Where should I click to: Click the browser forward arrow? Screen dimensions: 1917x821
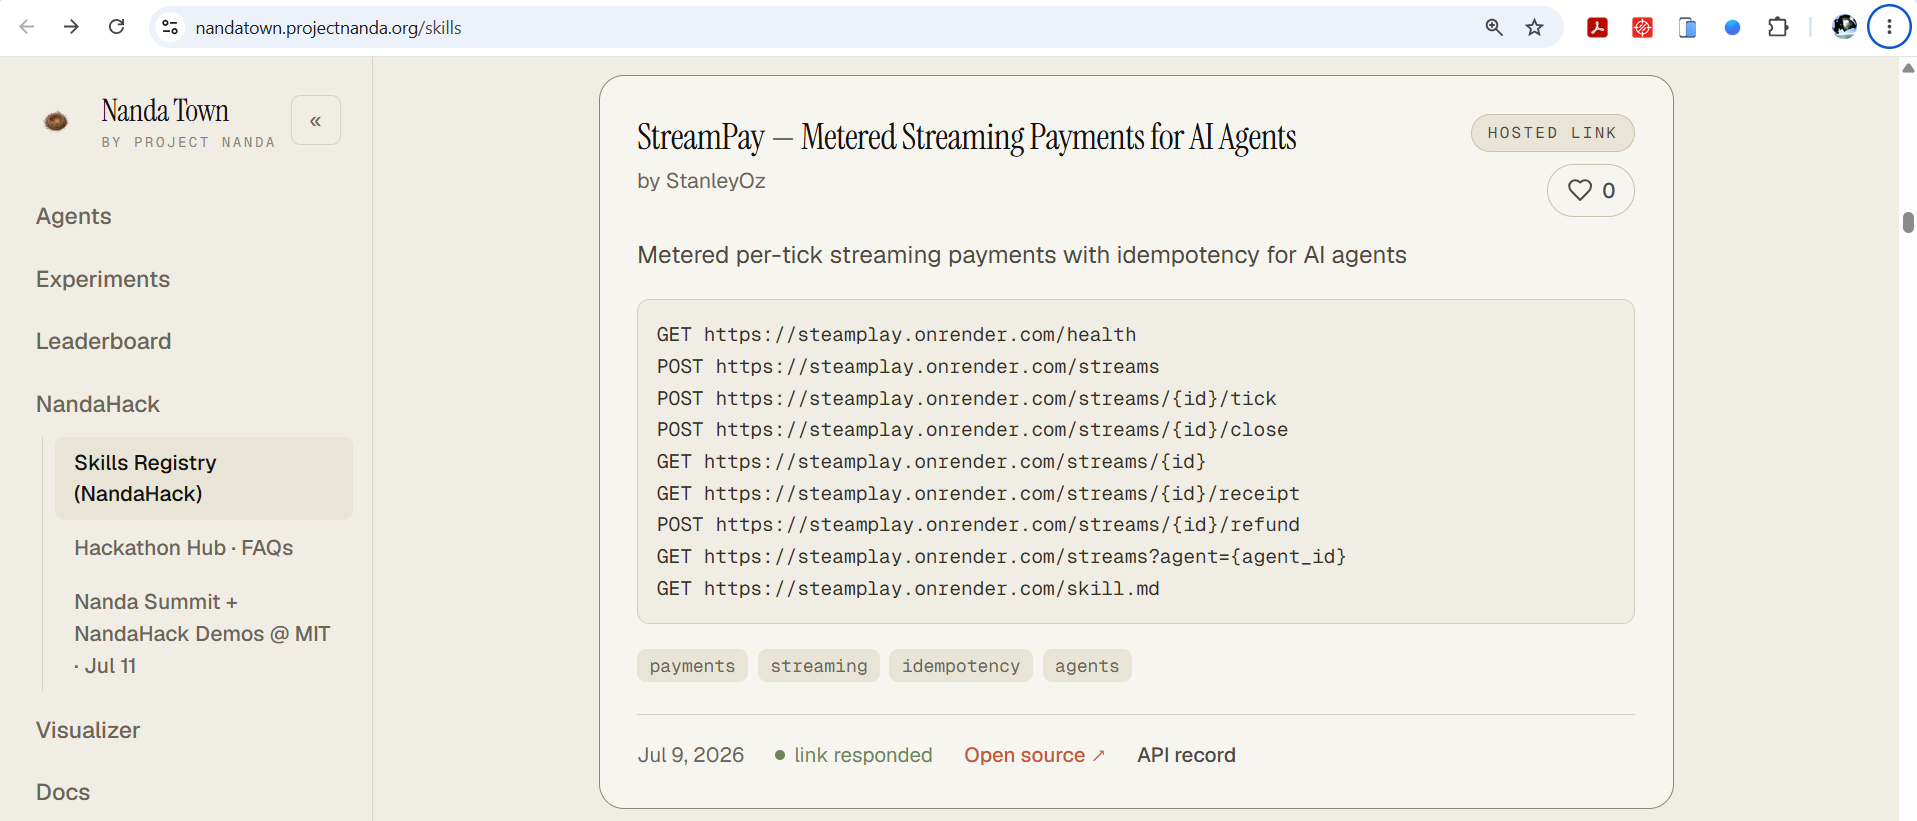coord(71,27)
